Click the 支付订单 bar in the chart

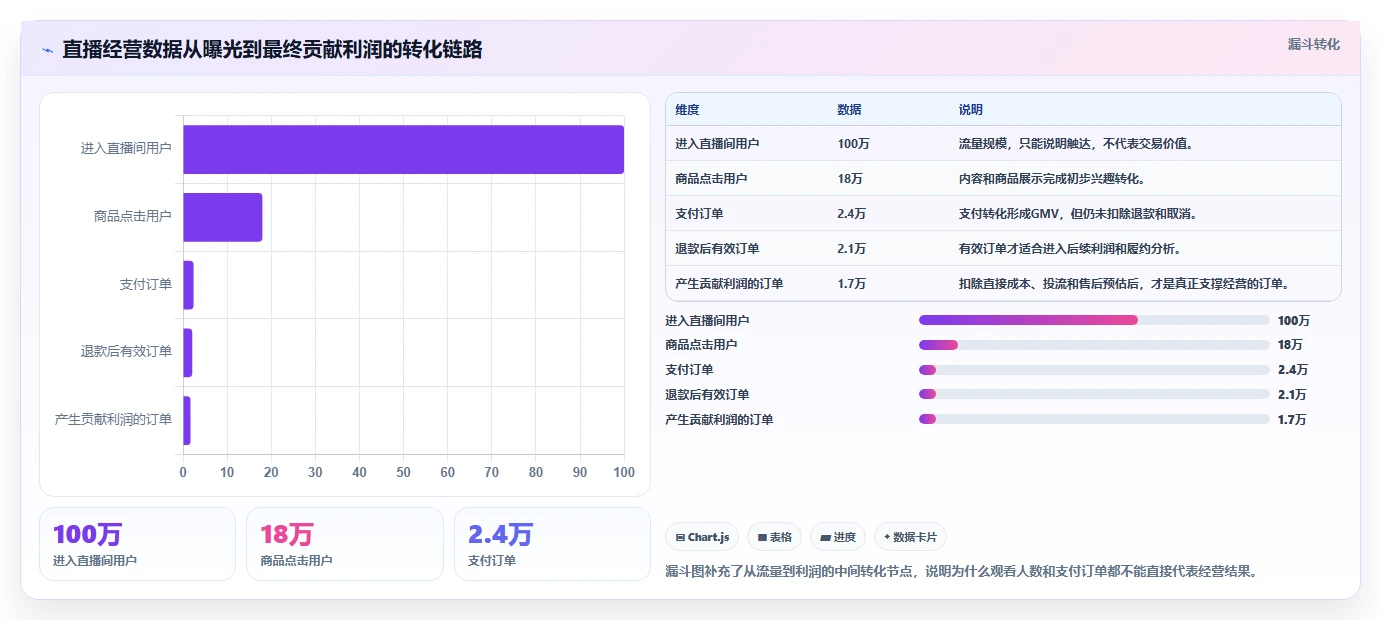(188, 285)
